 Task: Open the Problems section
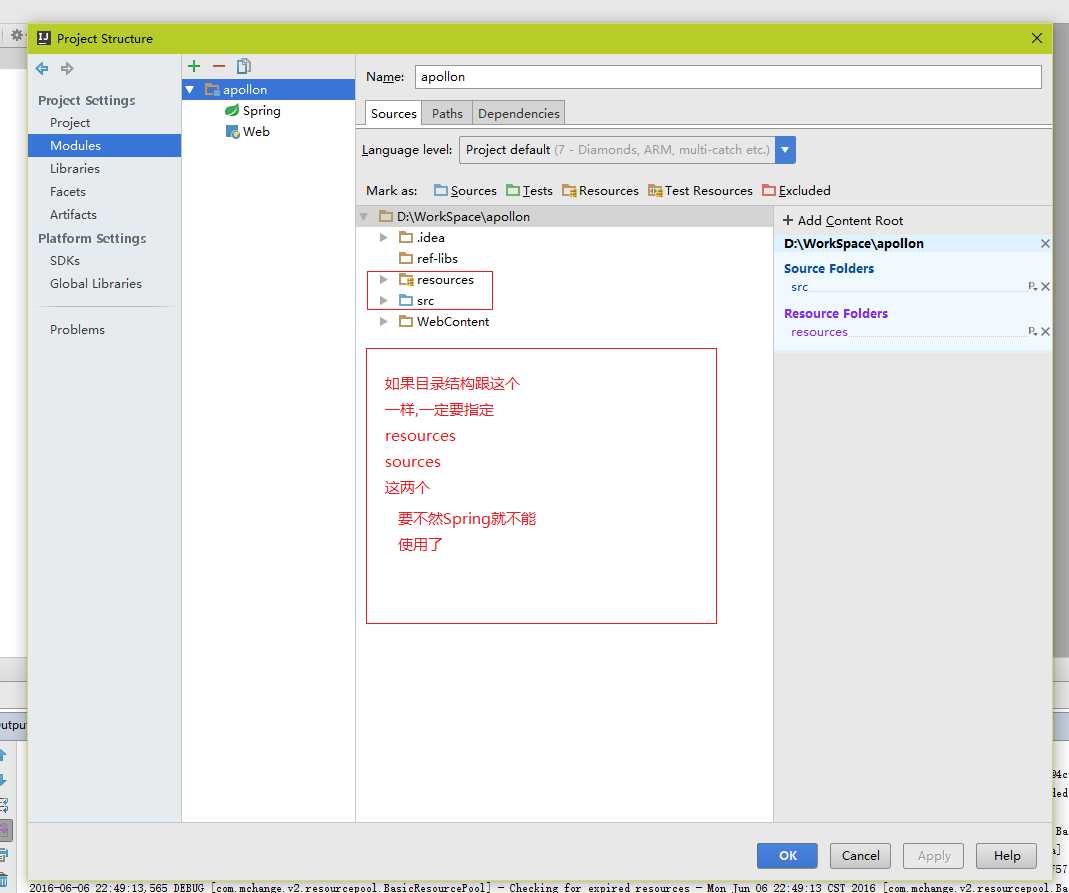click(77, 329)
